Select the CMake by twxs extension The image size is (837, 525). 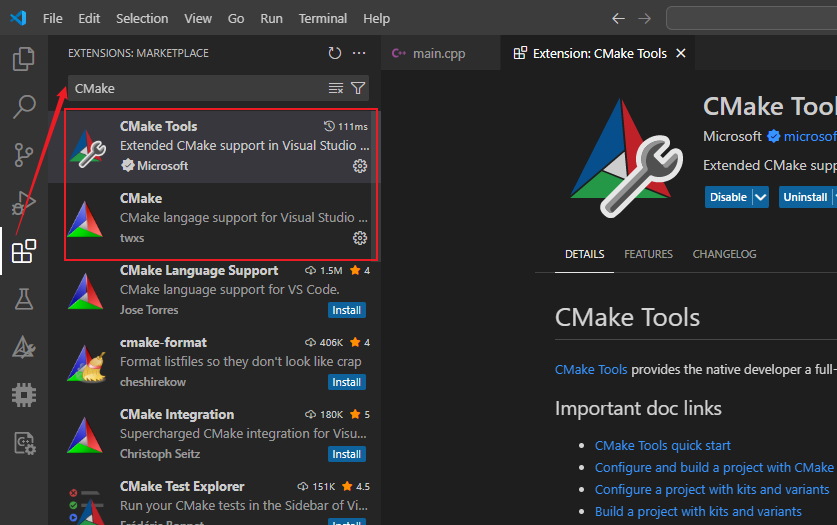click(x=214, y=219)
